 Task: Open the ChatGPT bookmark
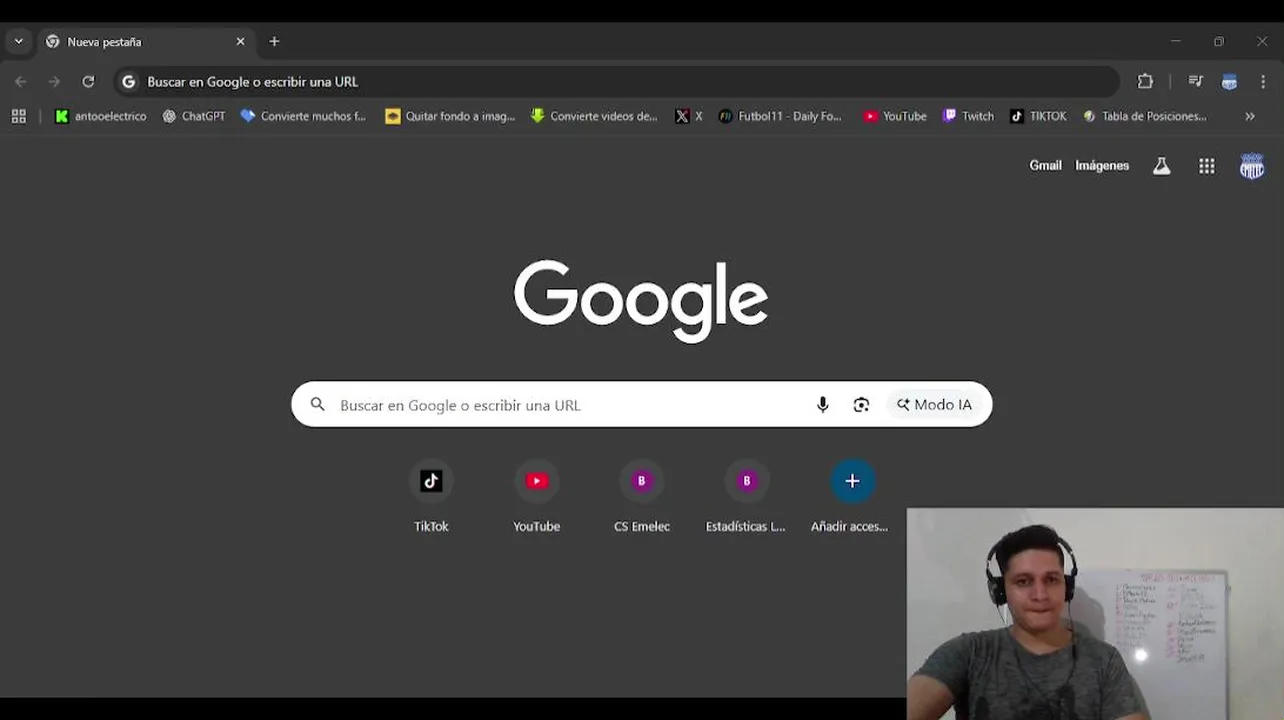coord(194,116)
